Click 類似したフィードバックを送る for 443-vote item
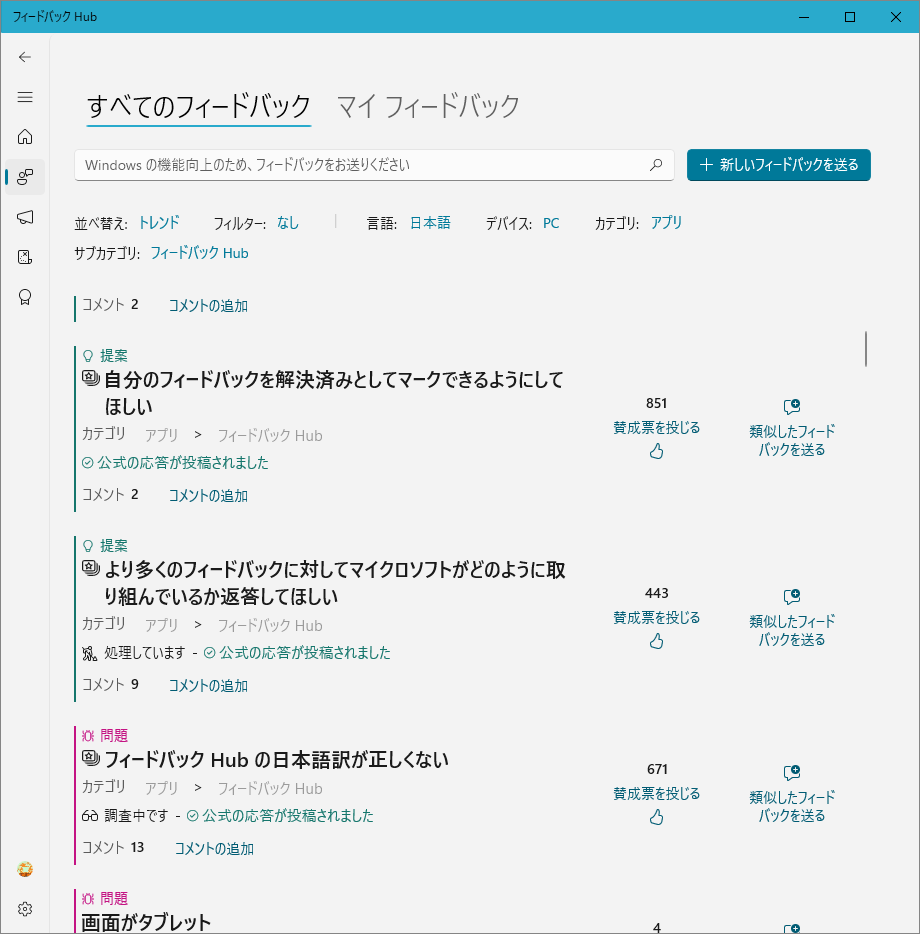920x934 pixels. 792,630
